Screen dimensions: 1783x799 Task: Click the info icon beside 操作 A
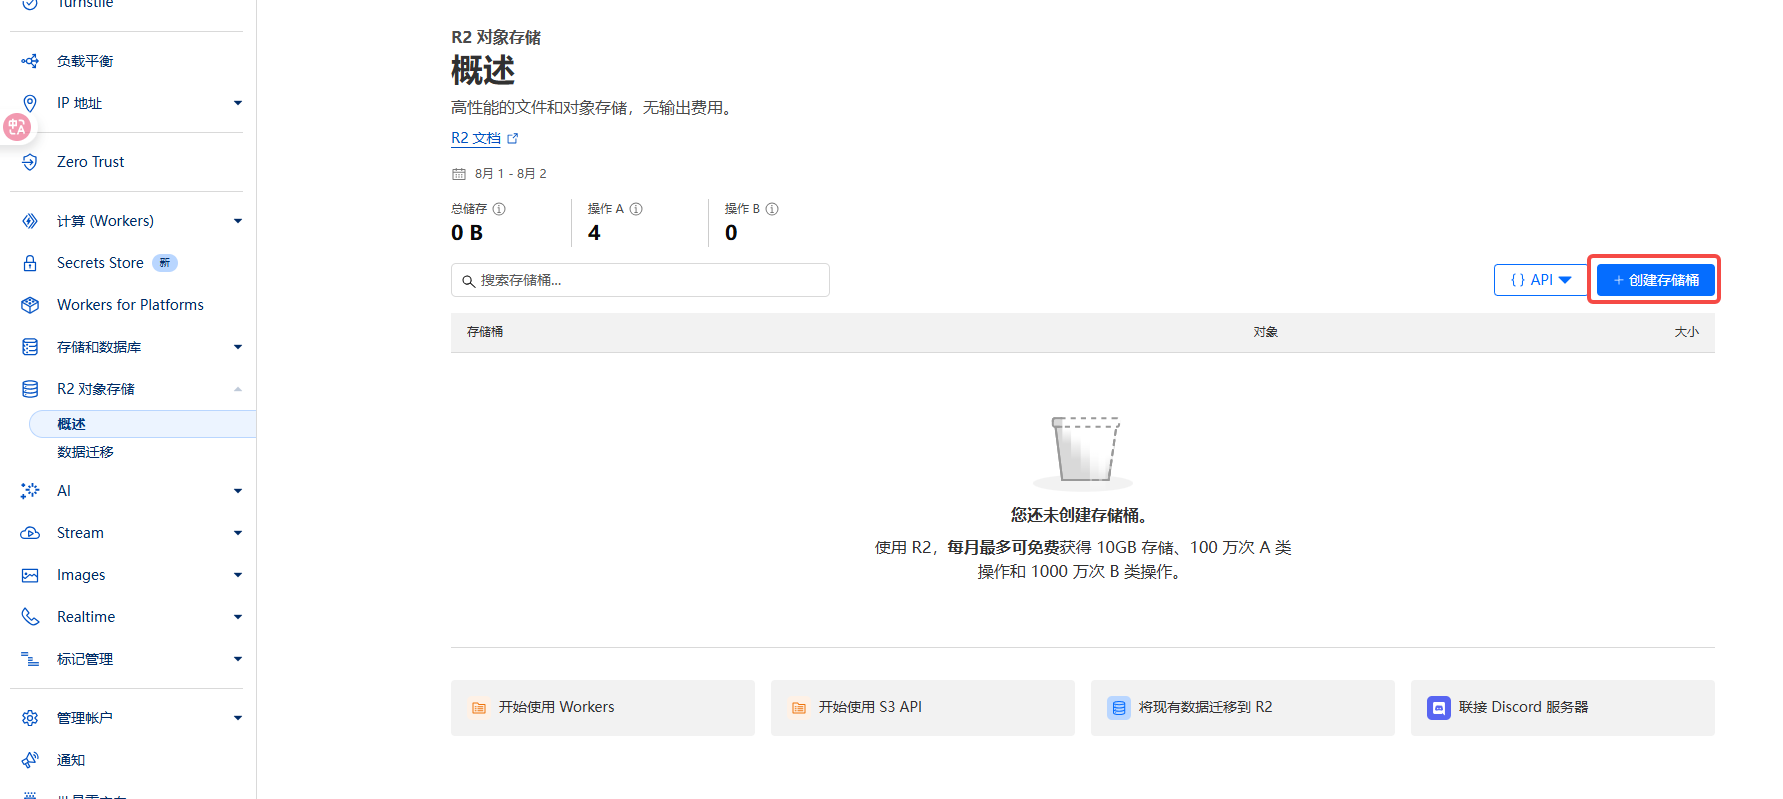point(636,209)
